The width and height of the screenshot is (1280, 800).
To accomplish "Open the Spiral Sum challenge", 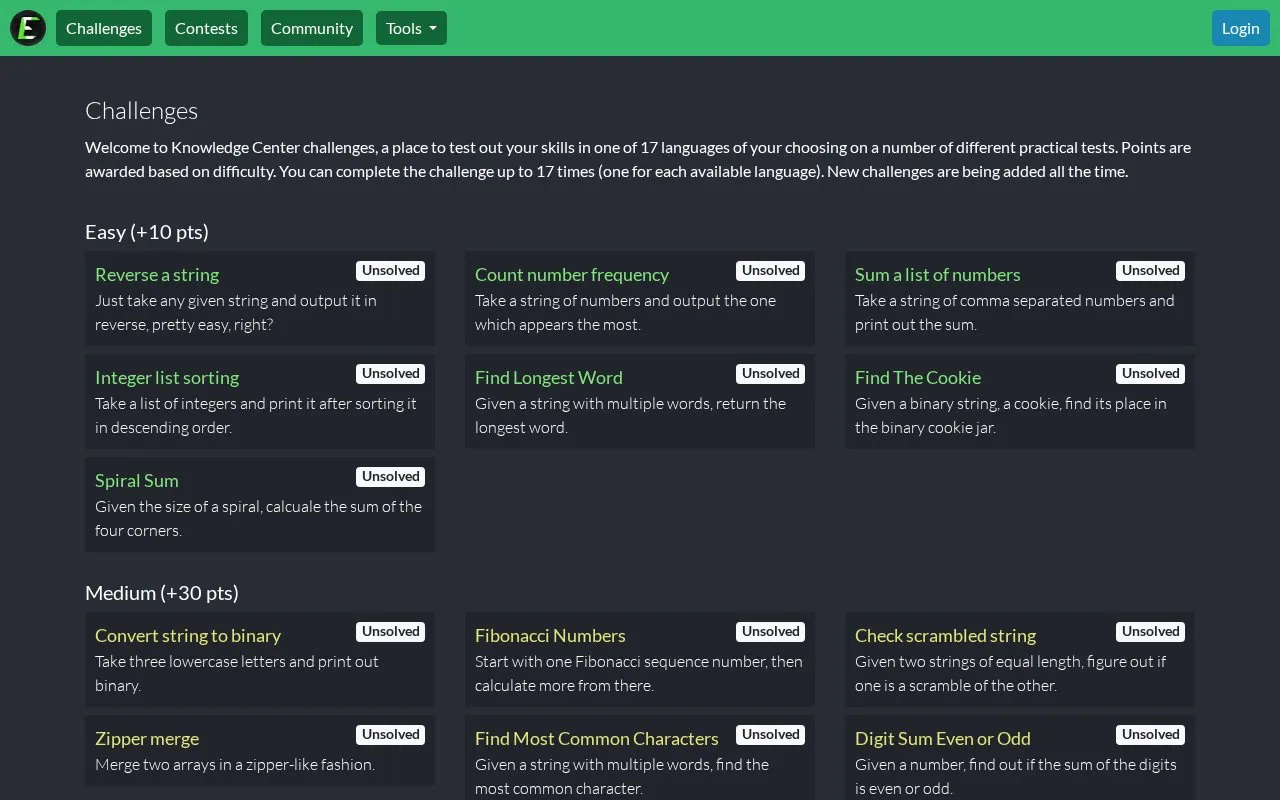I will click(x=137, y=480).
